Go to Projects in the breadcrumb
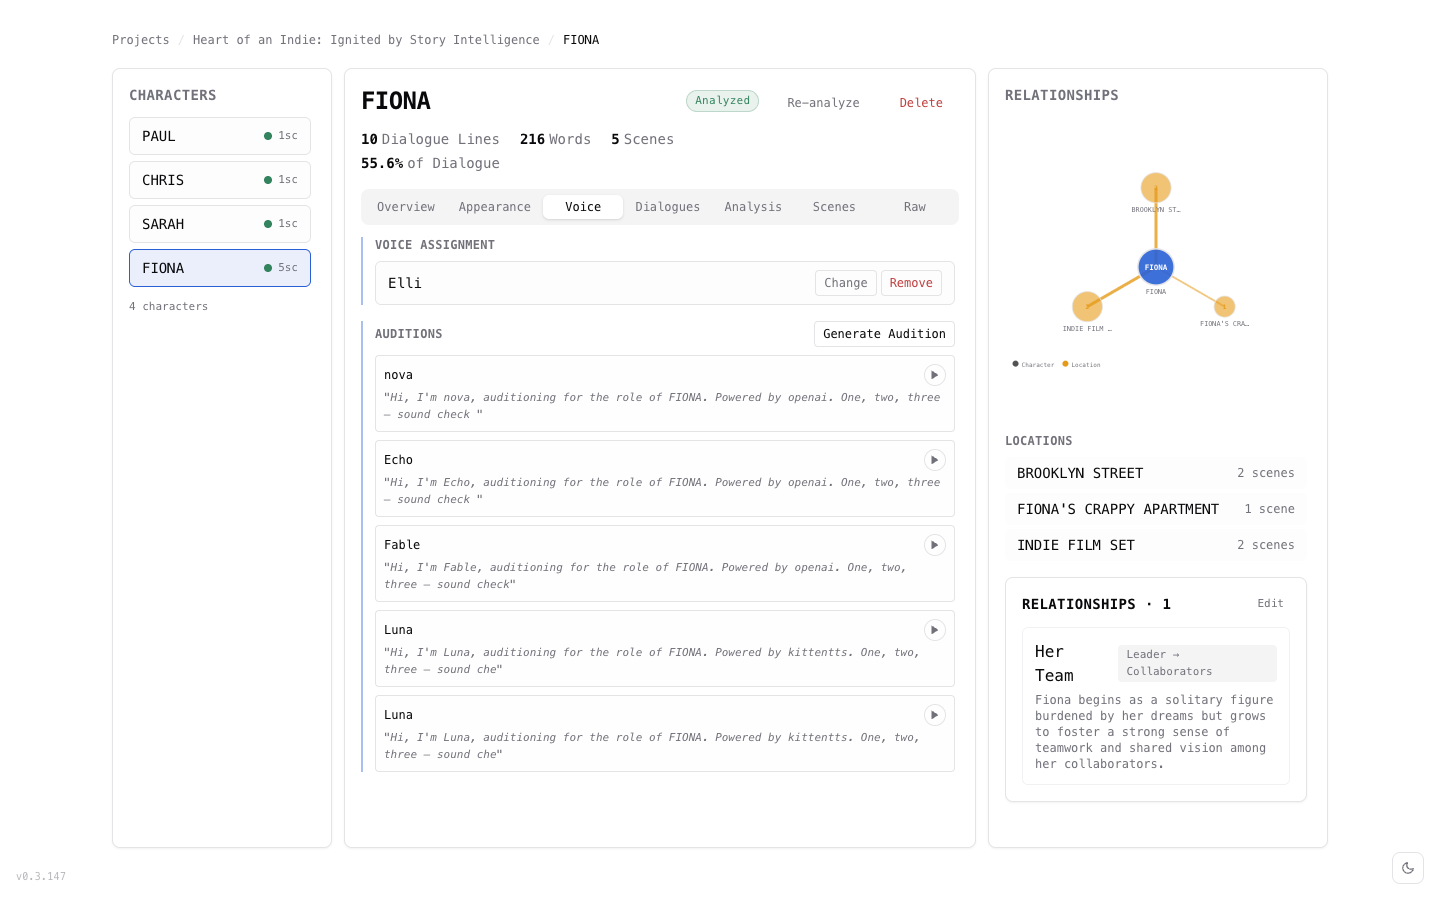 pyautogui.click(x=141, y=40)
